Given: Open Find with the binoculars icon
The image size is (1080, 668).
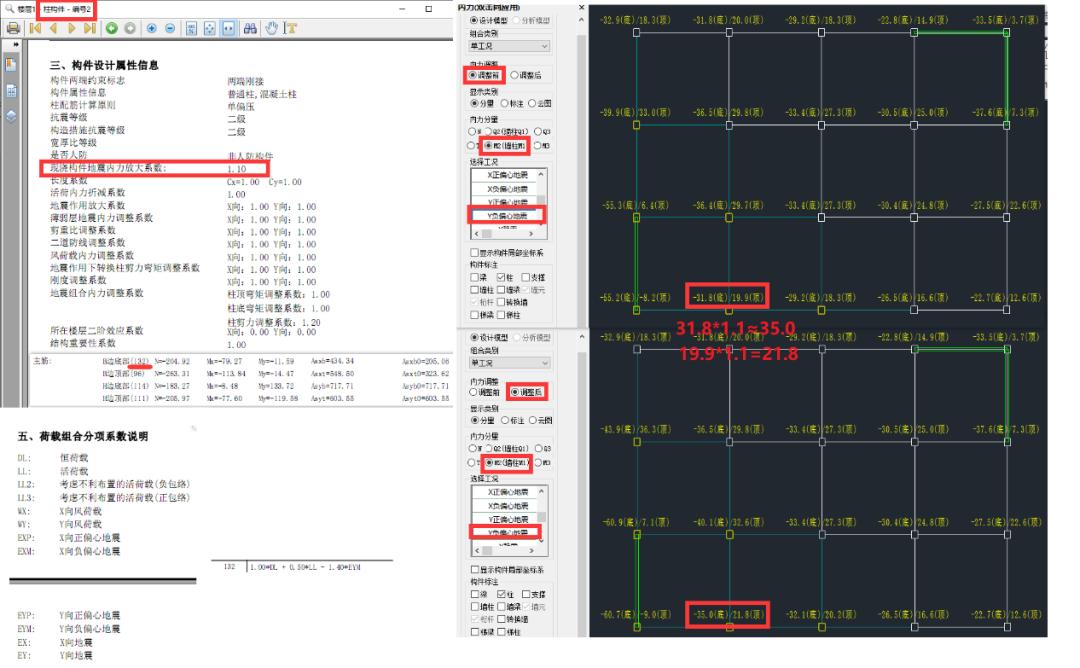Looking at the screenshot, I should click(x=250, y=28).
